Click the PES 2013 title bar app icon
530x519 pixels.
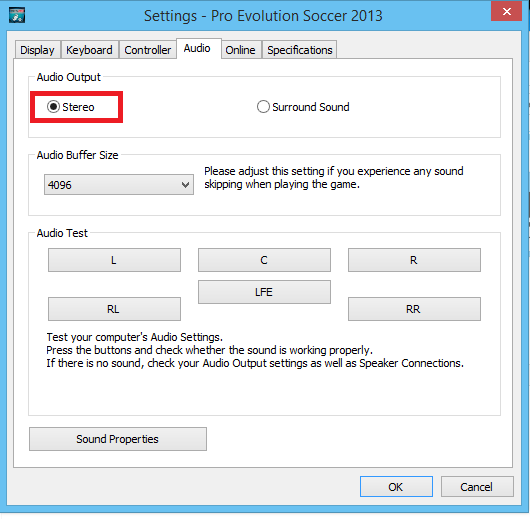tap(17, 16)
